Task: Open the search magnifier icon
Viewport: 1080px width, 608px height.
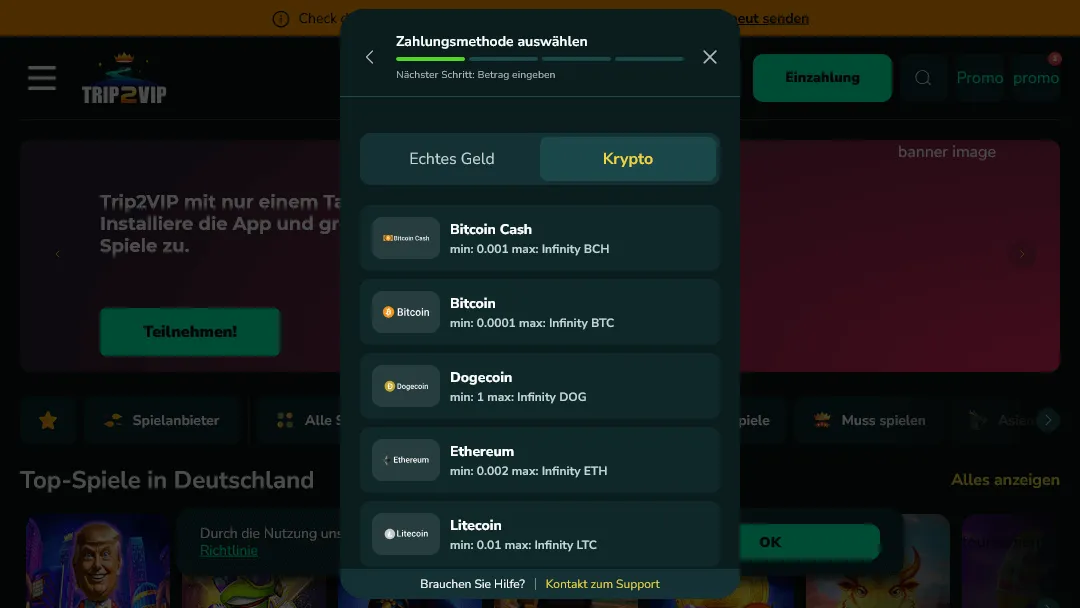Action: point(923,78)
